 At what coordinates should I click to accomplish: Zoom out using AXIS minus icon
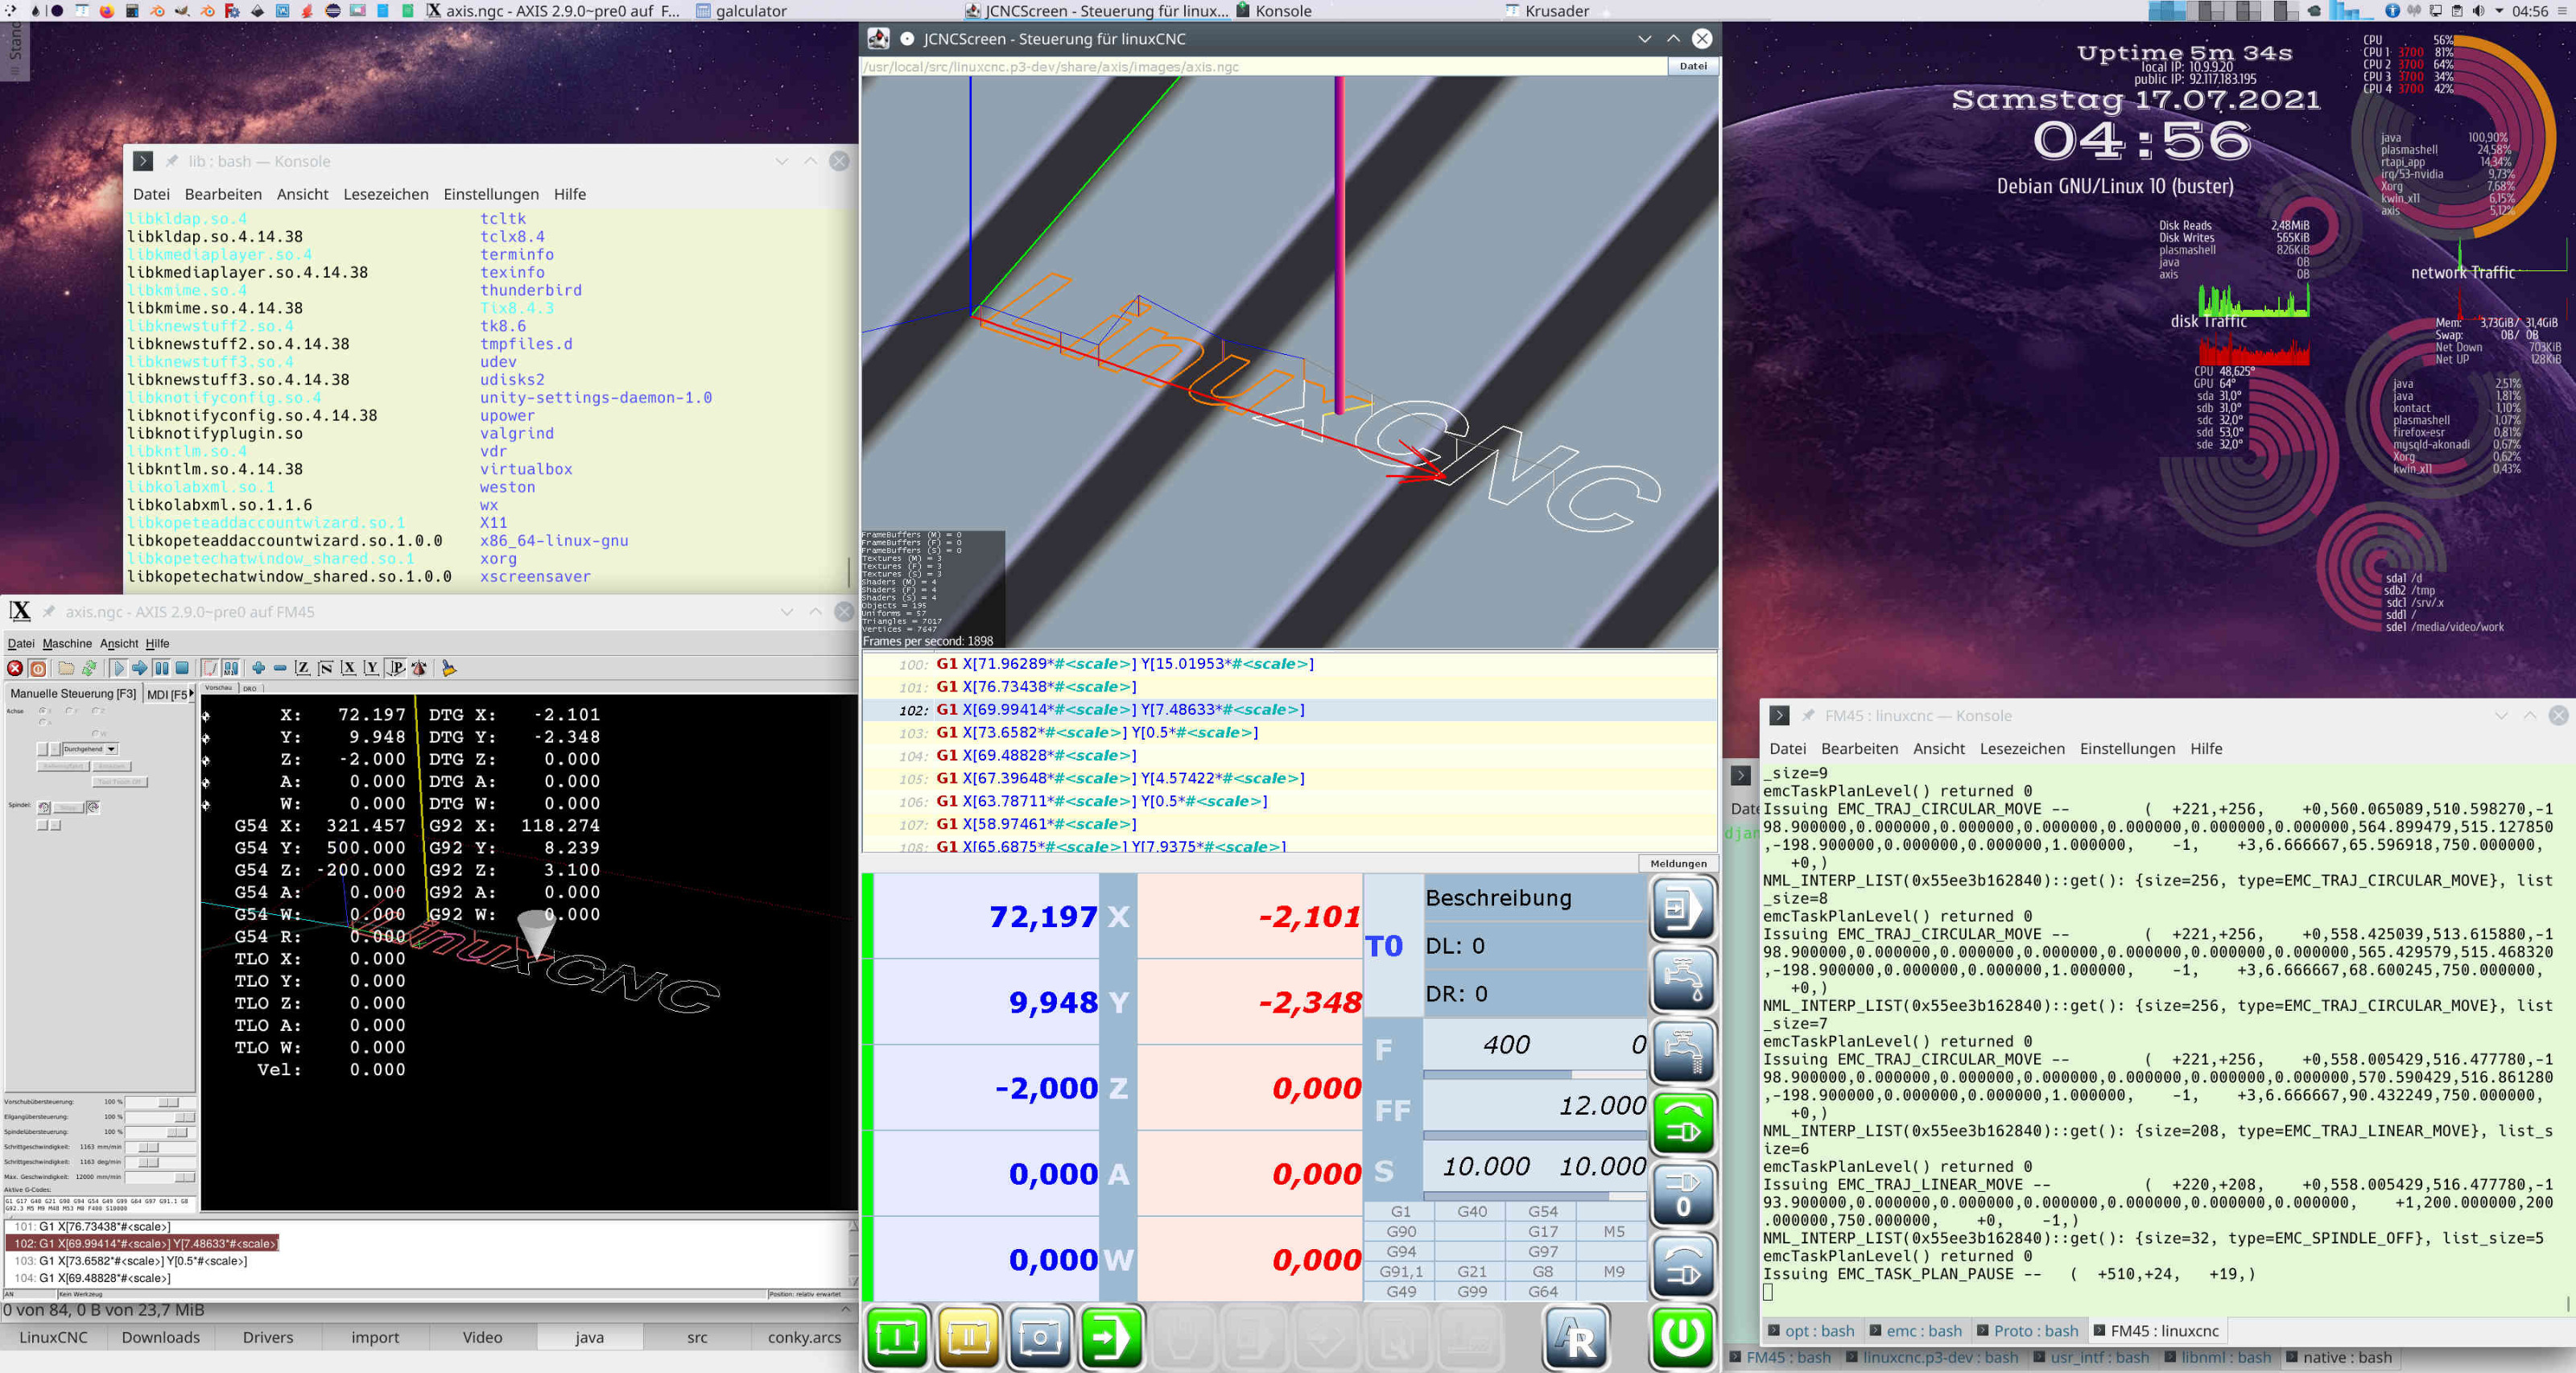click(280, 668)
